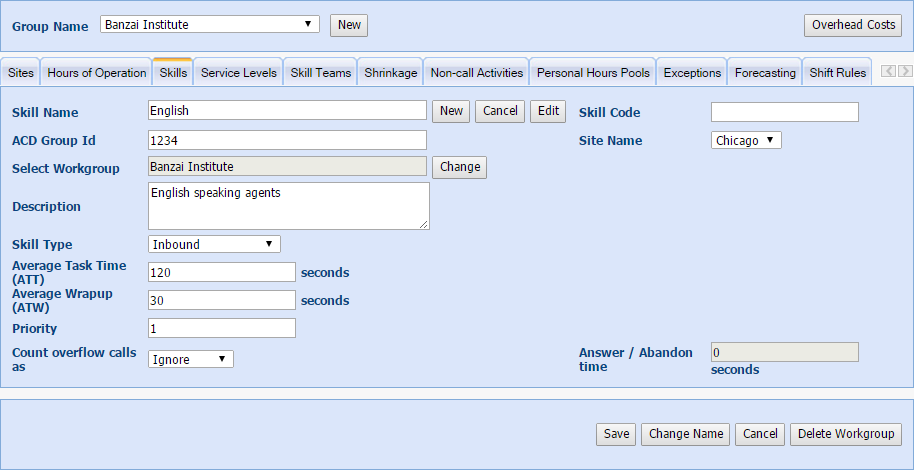The width and height of the screenshot is (914, 470).
Task: Open the Group Name dropdown
Action: 210,25
